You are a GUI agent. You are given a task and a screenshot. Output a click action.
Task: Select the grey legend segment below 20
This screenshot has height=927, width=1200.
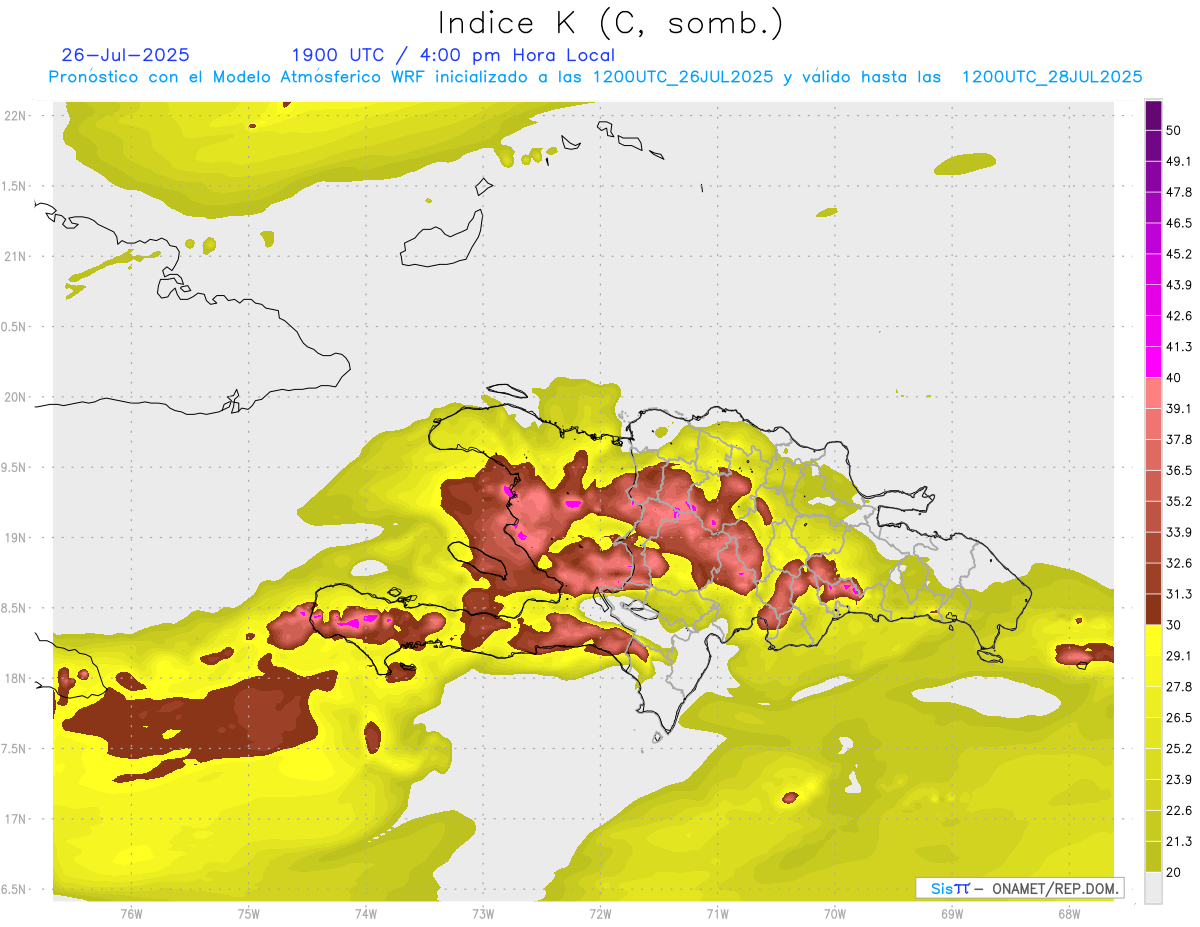click(1153, 888)
